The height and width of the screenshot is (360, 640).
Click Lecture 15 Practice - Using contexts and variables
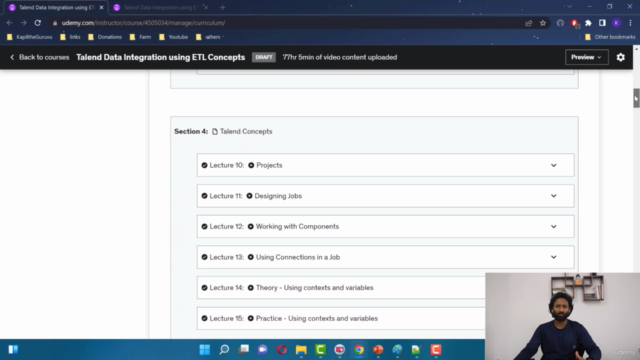point(317,318)
